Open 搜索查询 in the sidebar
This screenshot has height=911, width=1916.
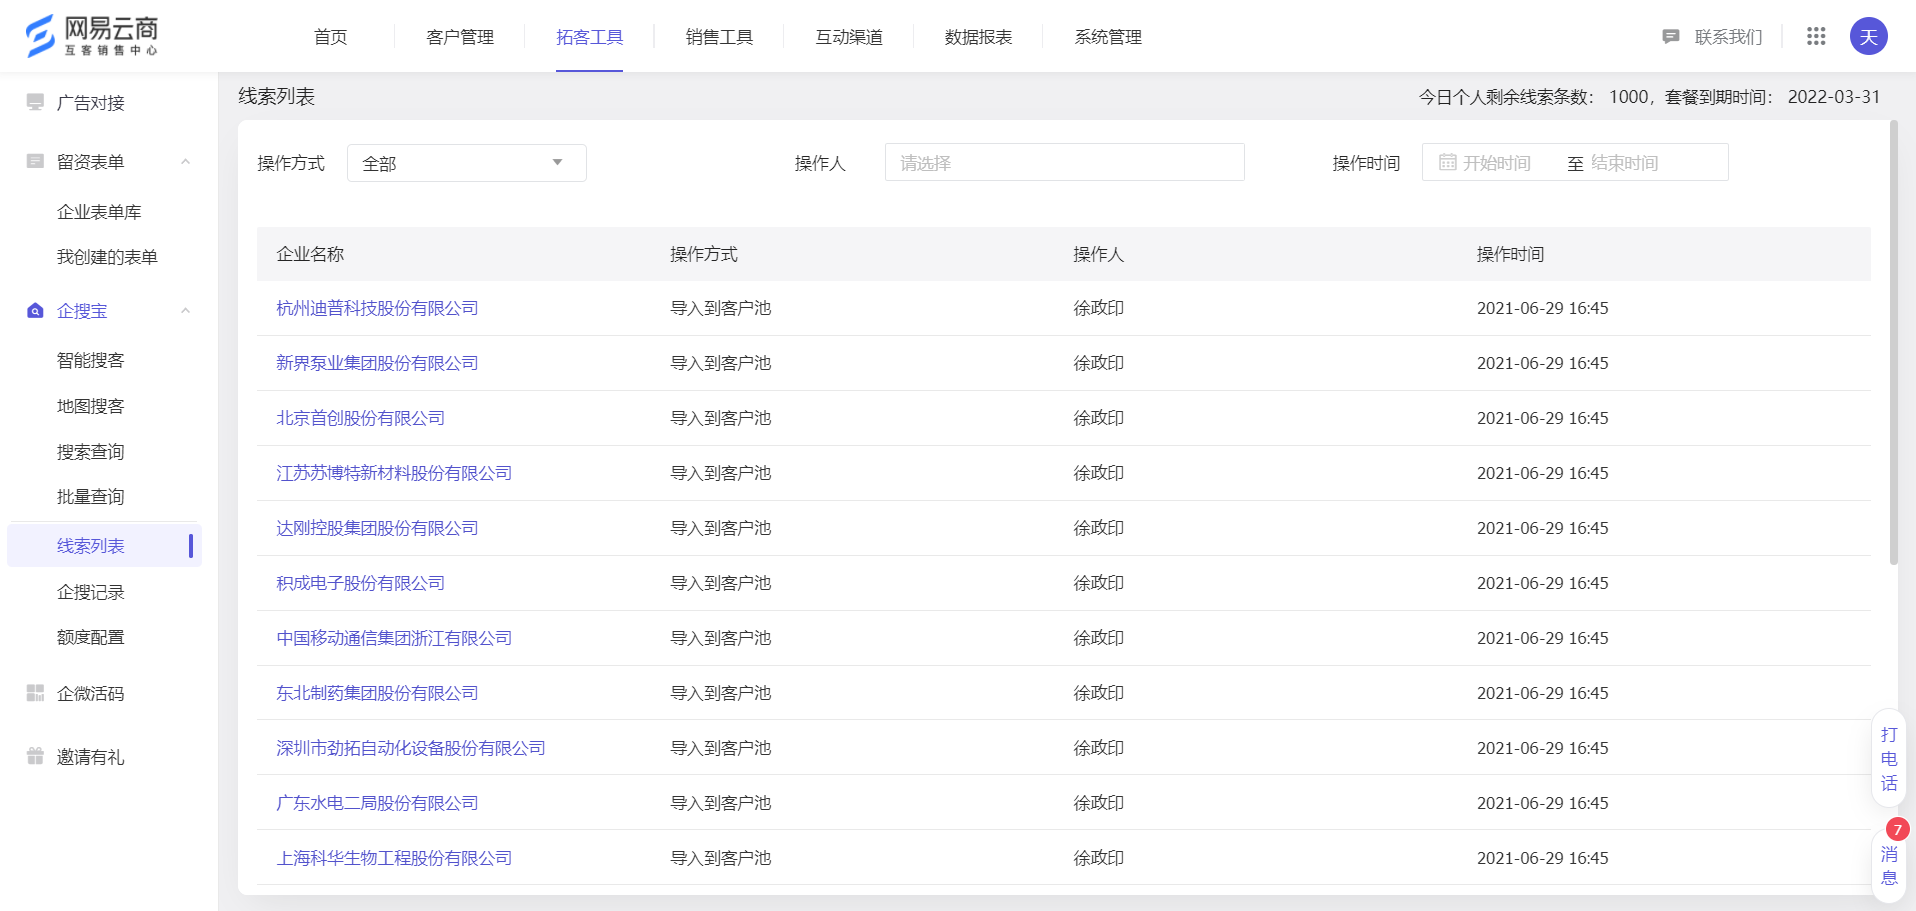click(x=91, y=452)
